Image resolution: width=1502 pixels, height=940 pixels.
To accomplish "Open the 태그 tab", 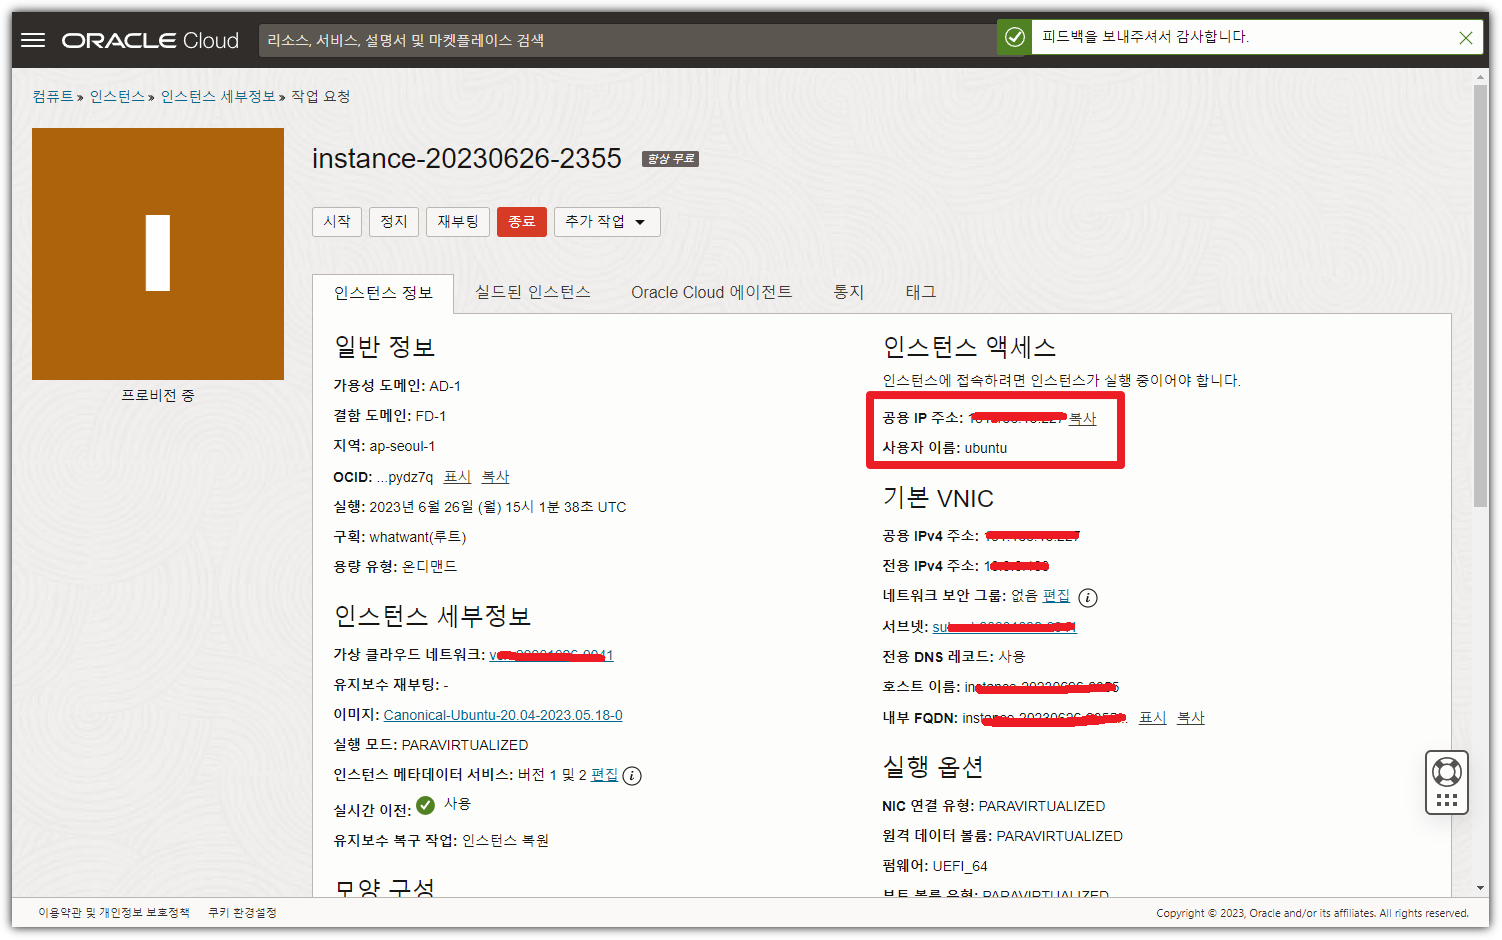I will [x=921, y=292].
